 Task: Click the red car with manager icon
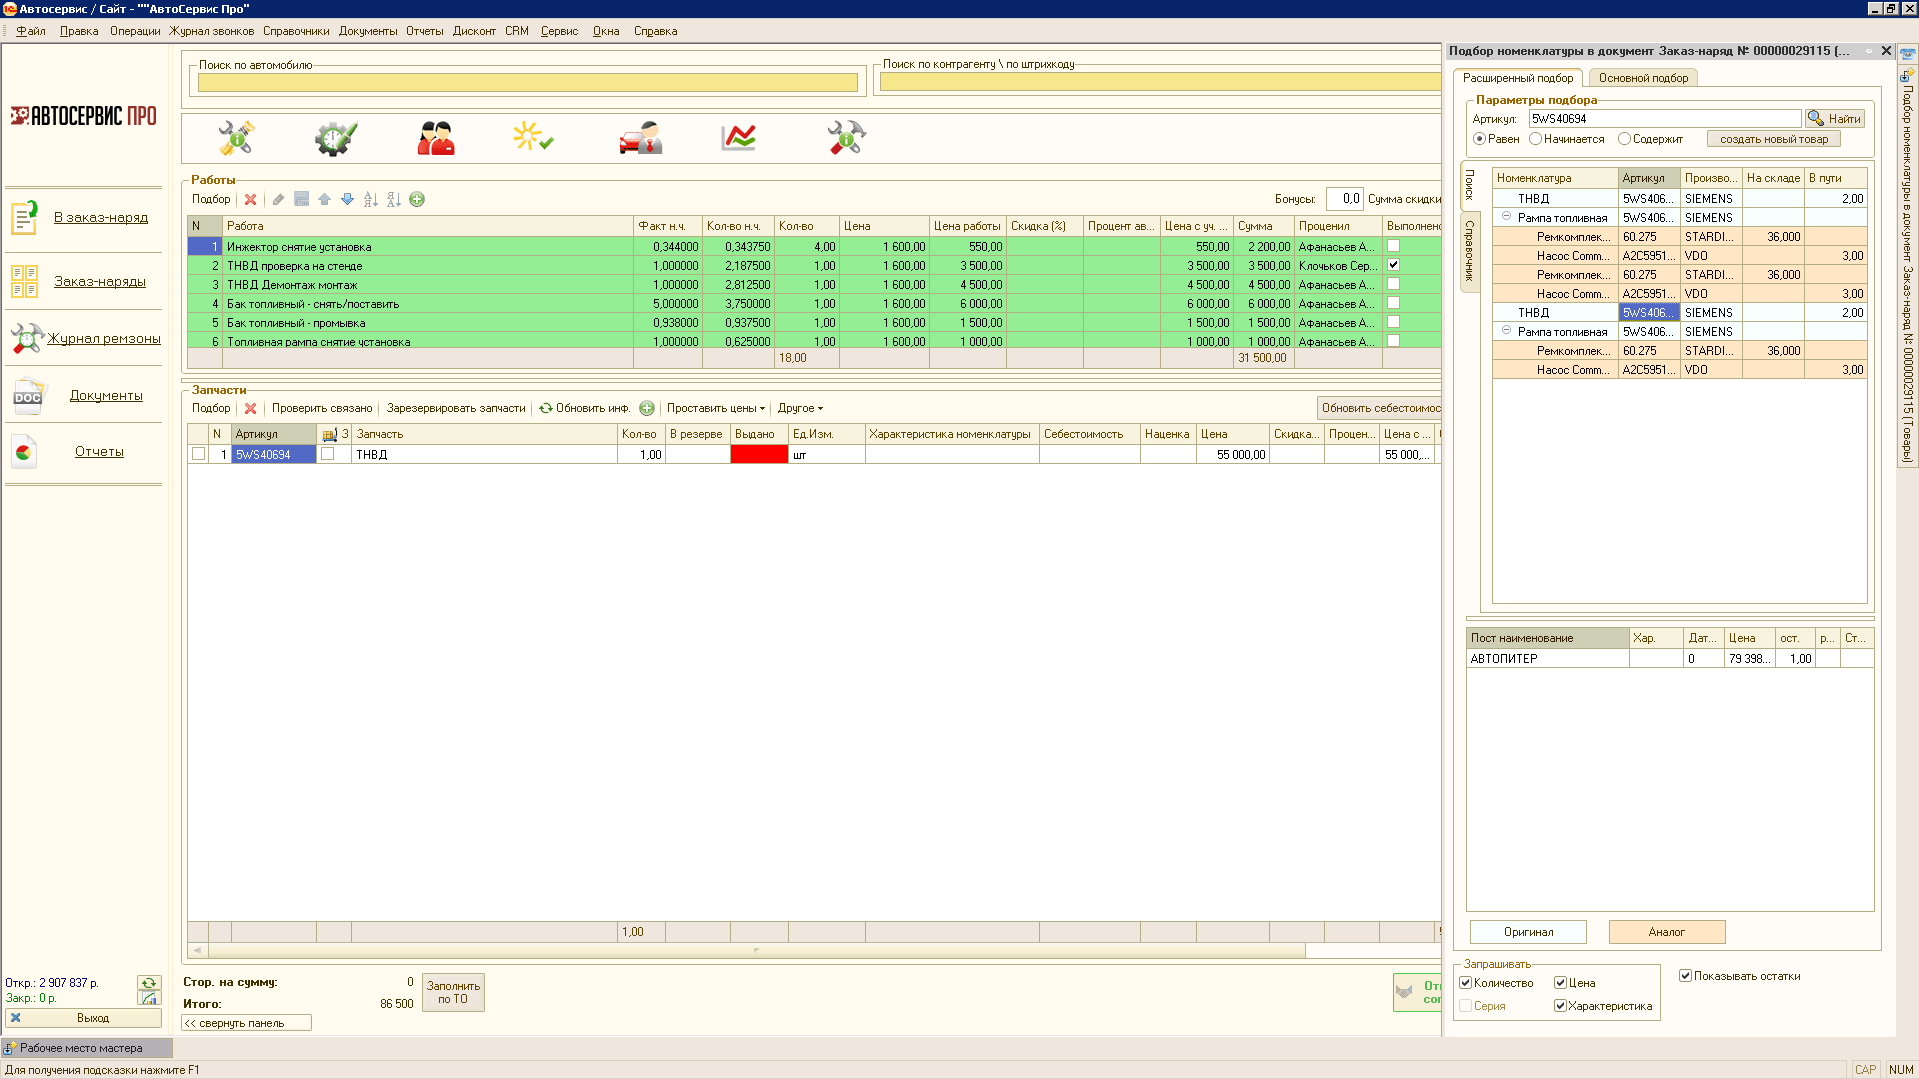(x=640, y=138)
